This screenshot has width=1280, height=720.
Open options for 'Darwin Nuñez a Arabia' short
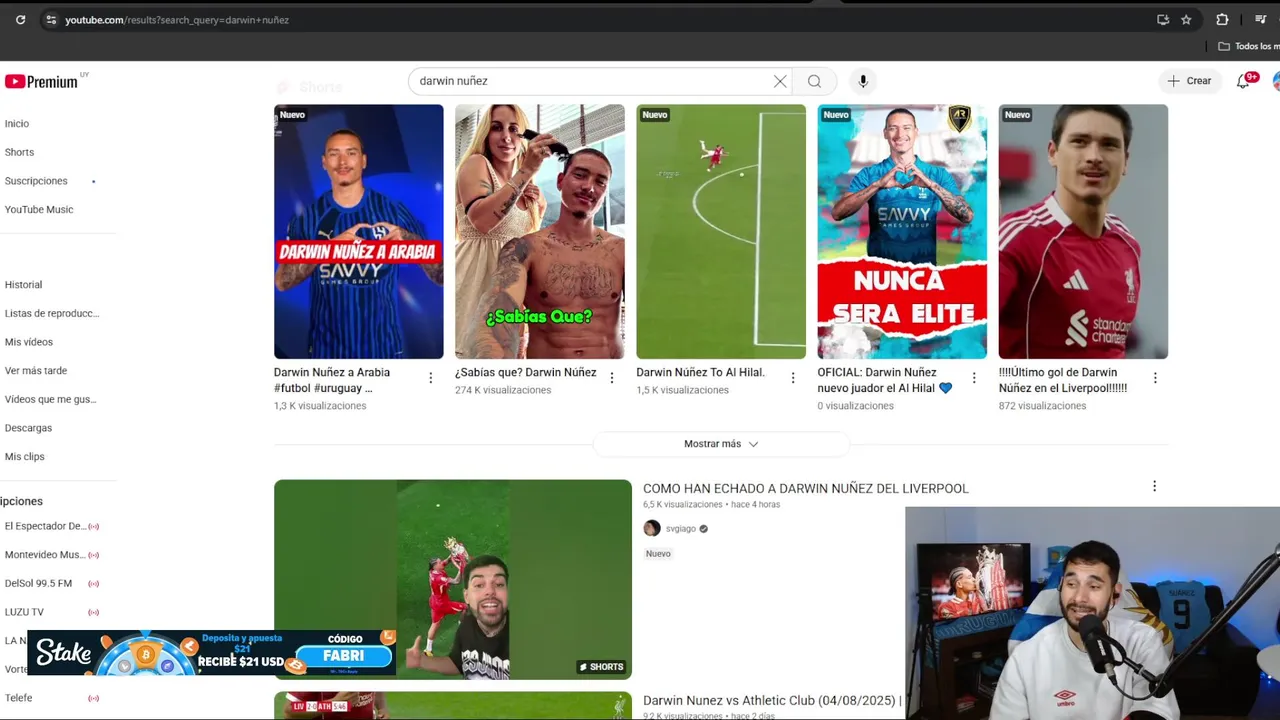tap(431, 378)
